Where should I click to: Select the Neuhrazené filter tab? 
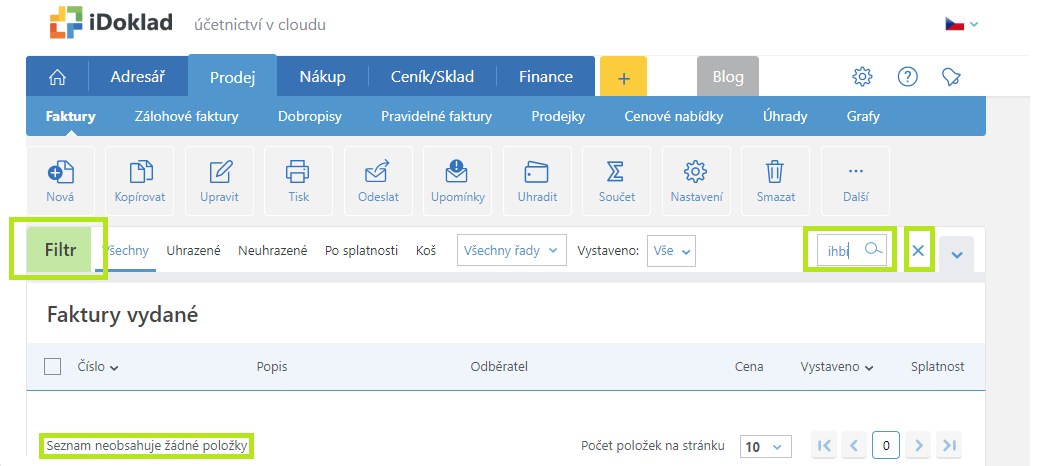pos(273,251)
